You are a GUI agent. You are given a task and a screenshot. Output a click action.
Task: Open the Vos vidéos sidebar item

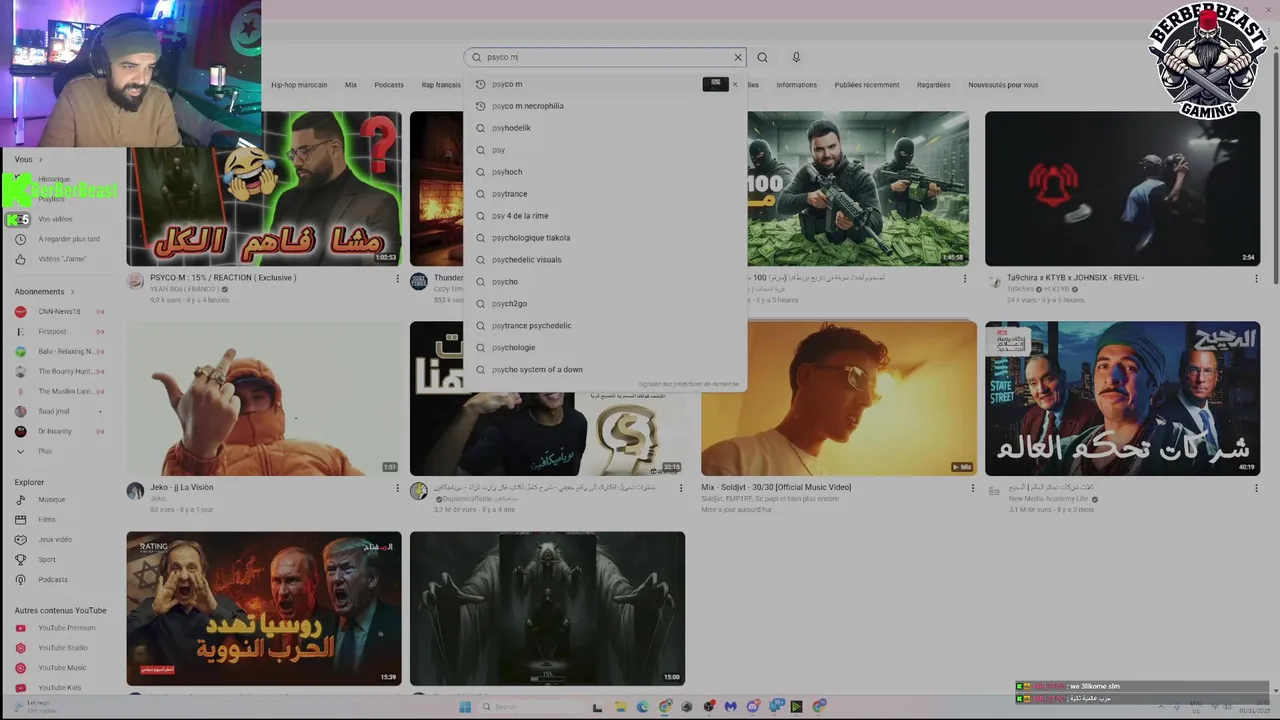[x=55, y=219]
